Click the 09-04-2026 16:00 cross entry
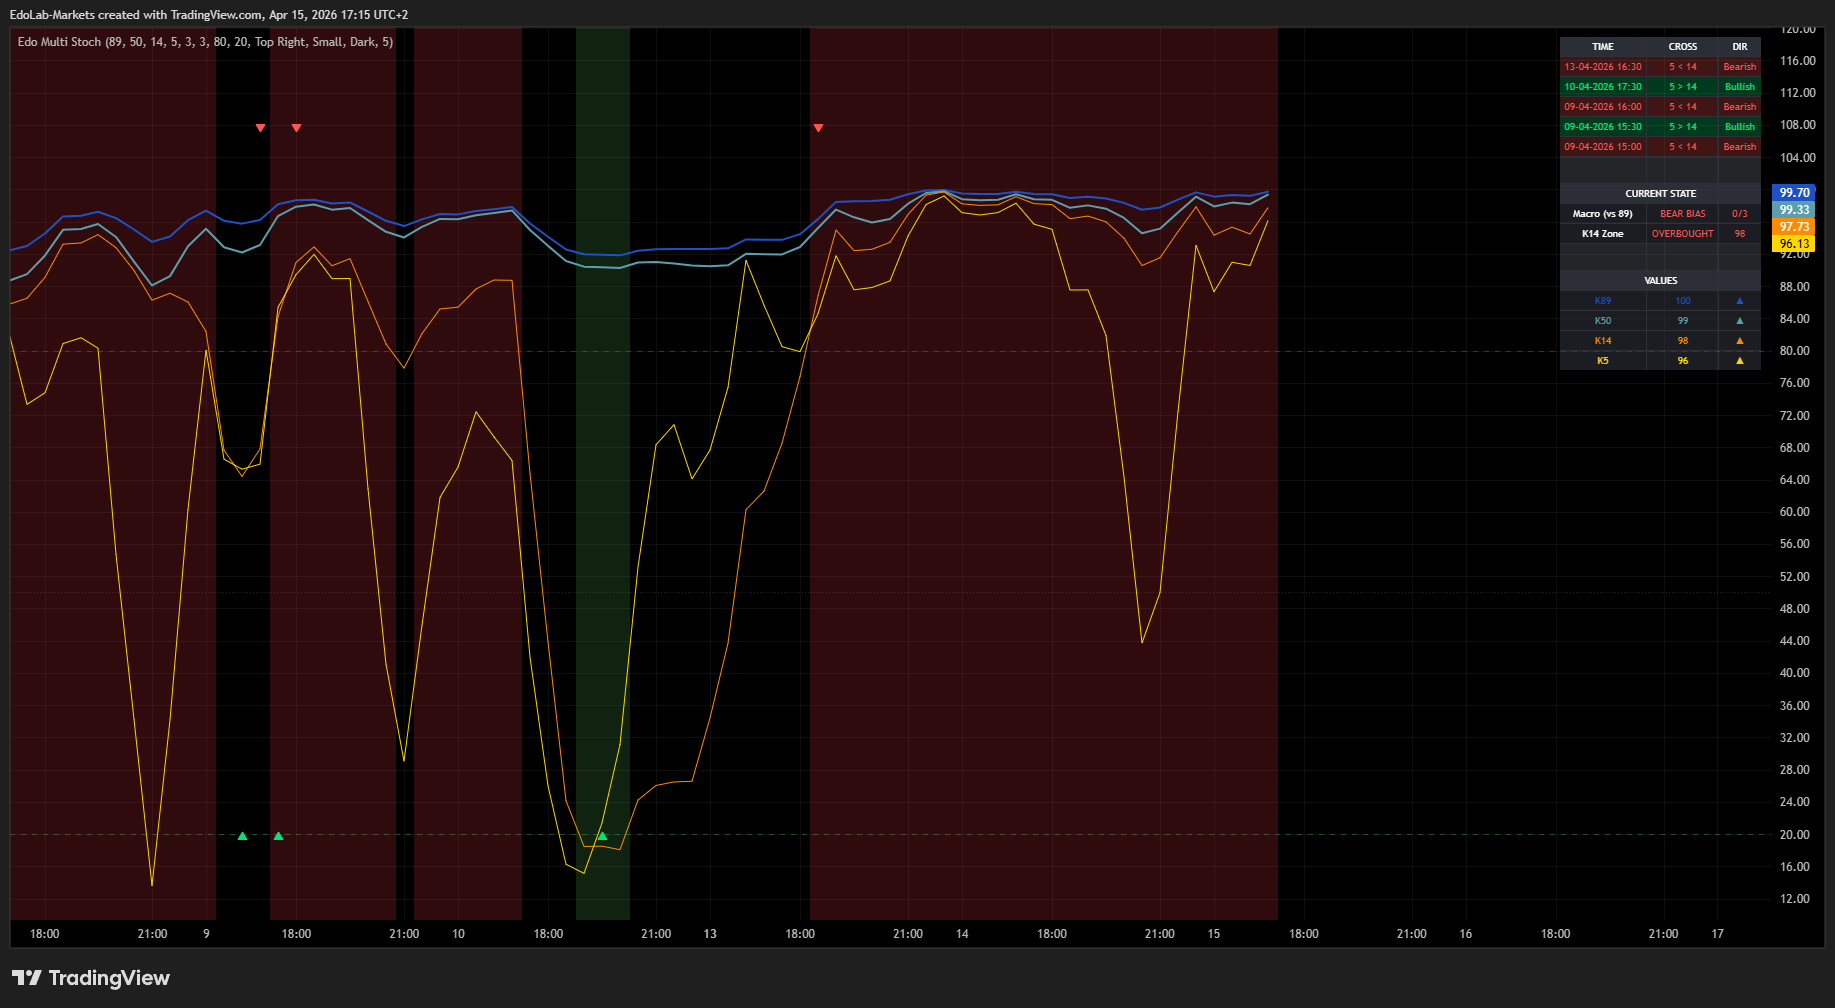Image resolution: width=1835 pixels, height=1008 pixels. [x=1603, y=107]
